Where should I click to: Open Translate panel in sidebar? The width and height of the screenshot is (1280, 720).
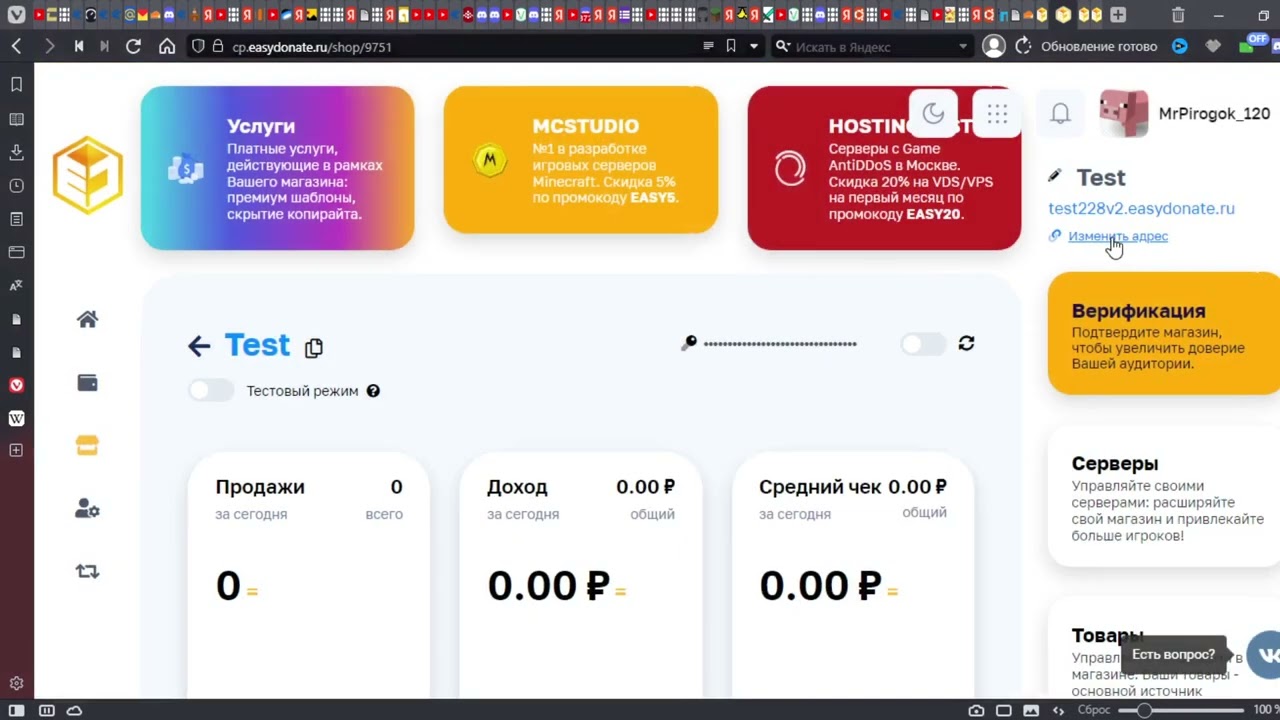[x=16, y=285]
